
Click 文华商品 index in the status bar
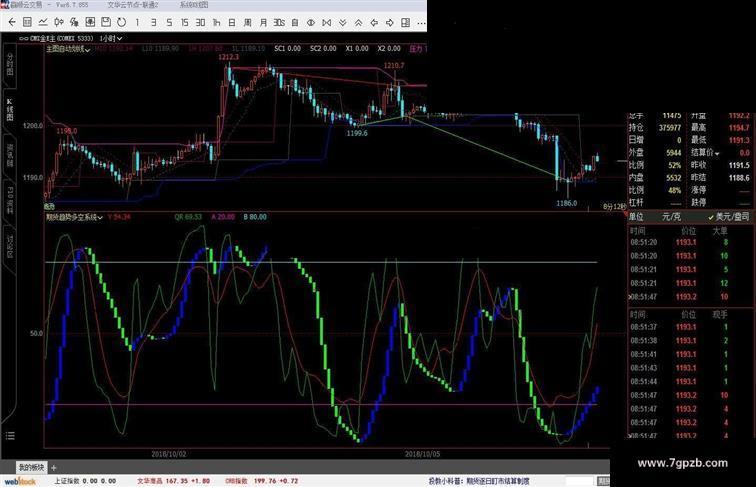[149, 481]
